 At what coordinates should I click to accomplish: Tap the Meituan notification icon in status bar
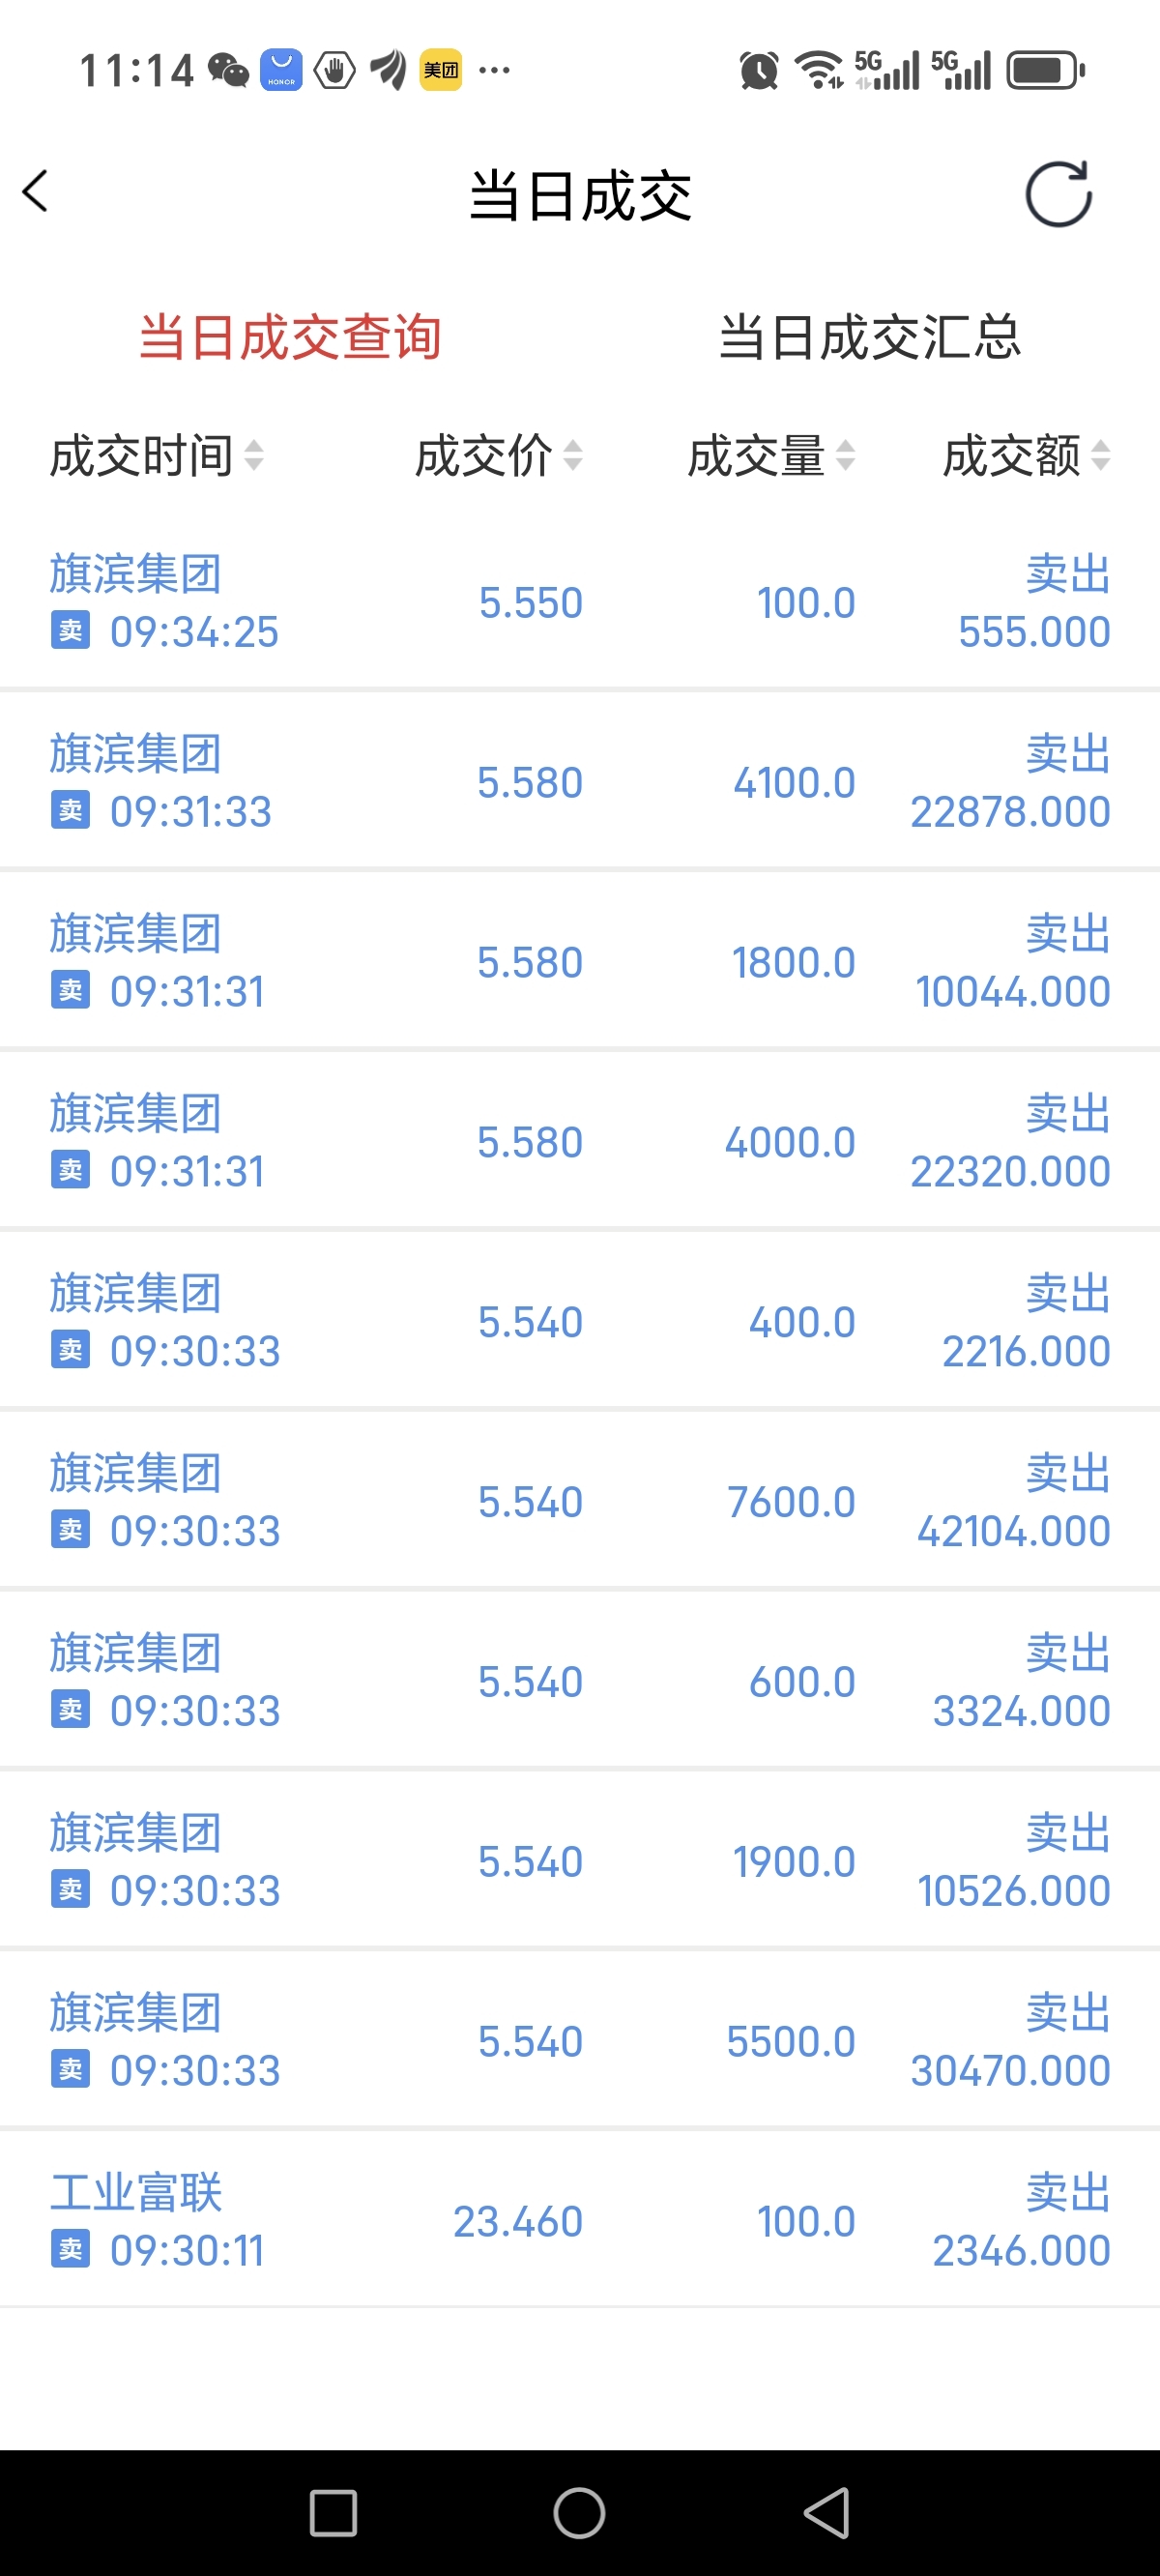441,70
